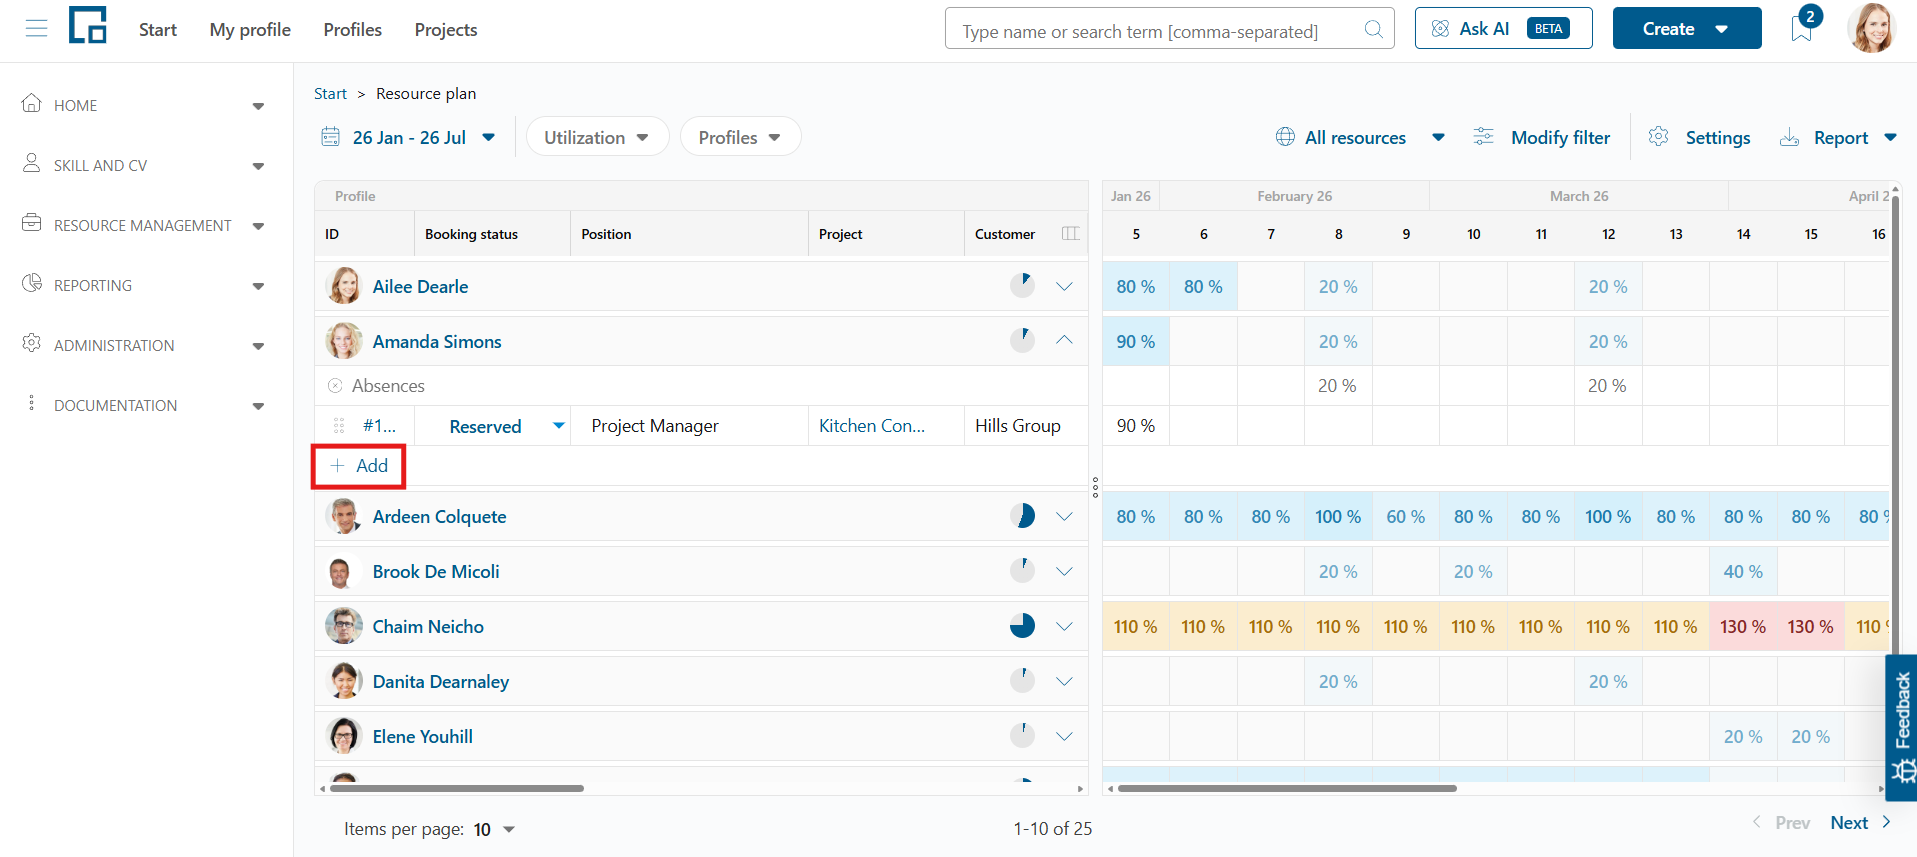Open the Projects top navigation item
The height and width of the screenshot is (857, 1917).
click(446, 29)
